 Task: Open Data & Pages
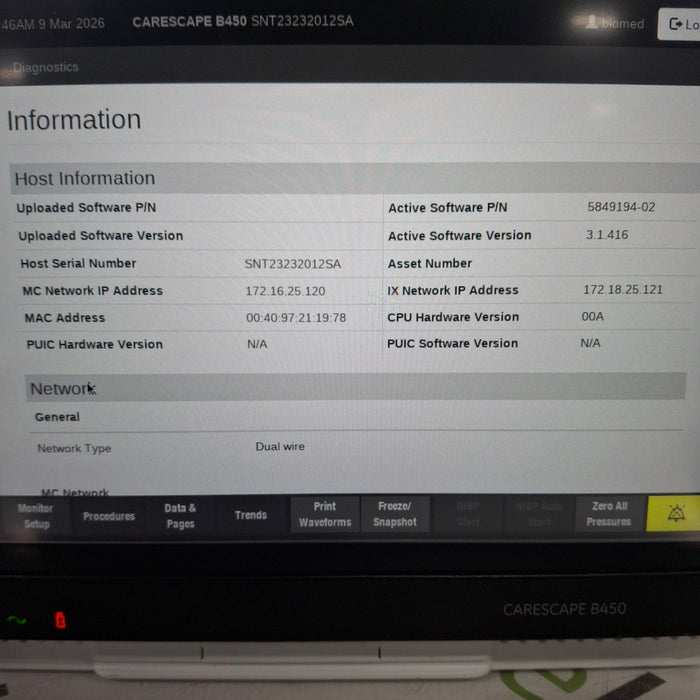tap(180, 516)
